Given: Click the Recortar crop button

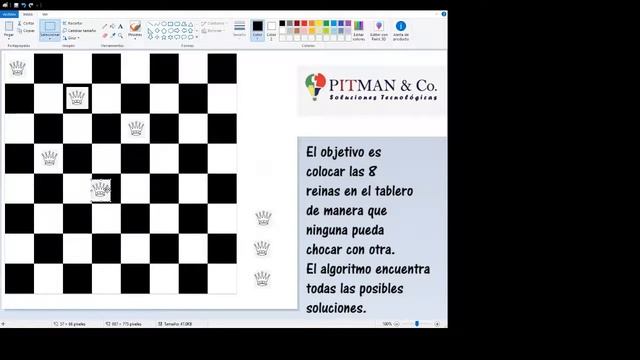Looking at the screenshot, I should tap(73, 23).
